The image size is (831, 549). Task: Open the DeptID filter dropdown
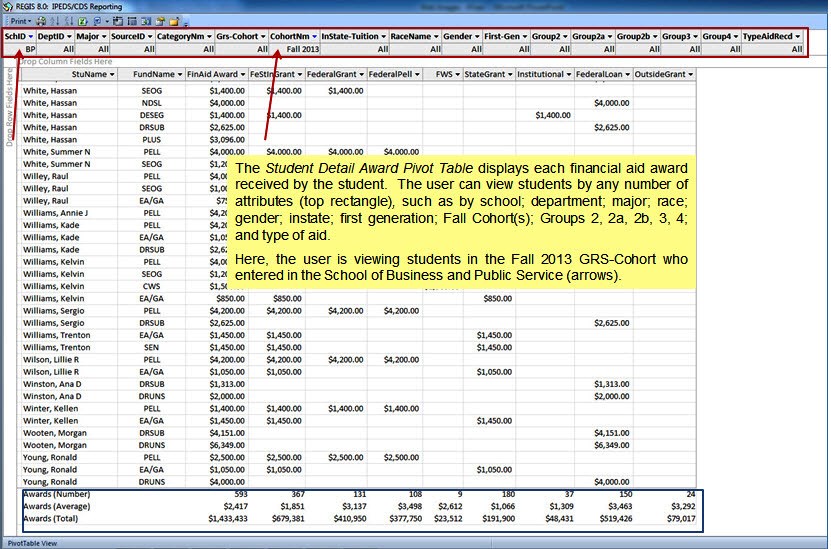pos(68,36)
